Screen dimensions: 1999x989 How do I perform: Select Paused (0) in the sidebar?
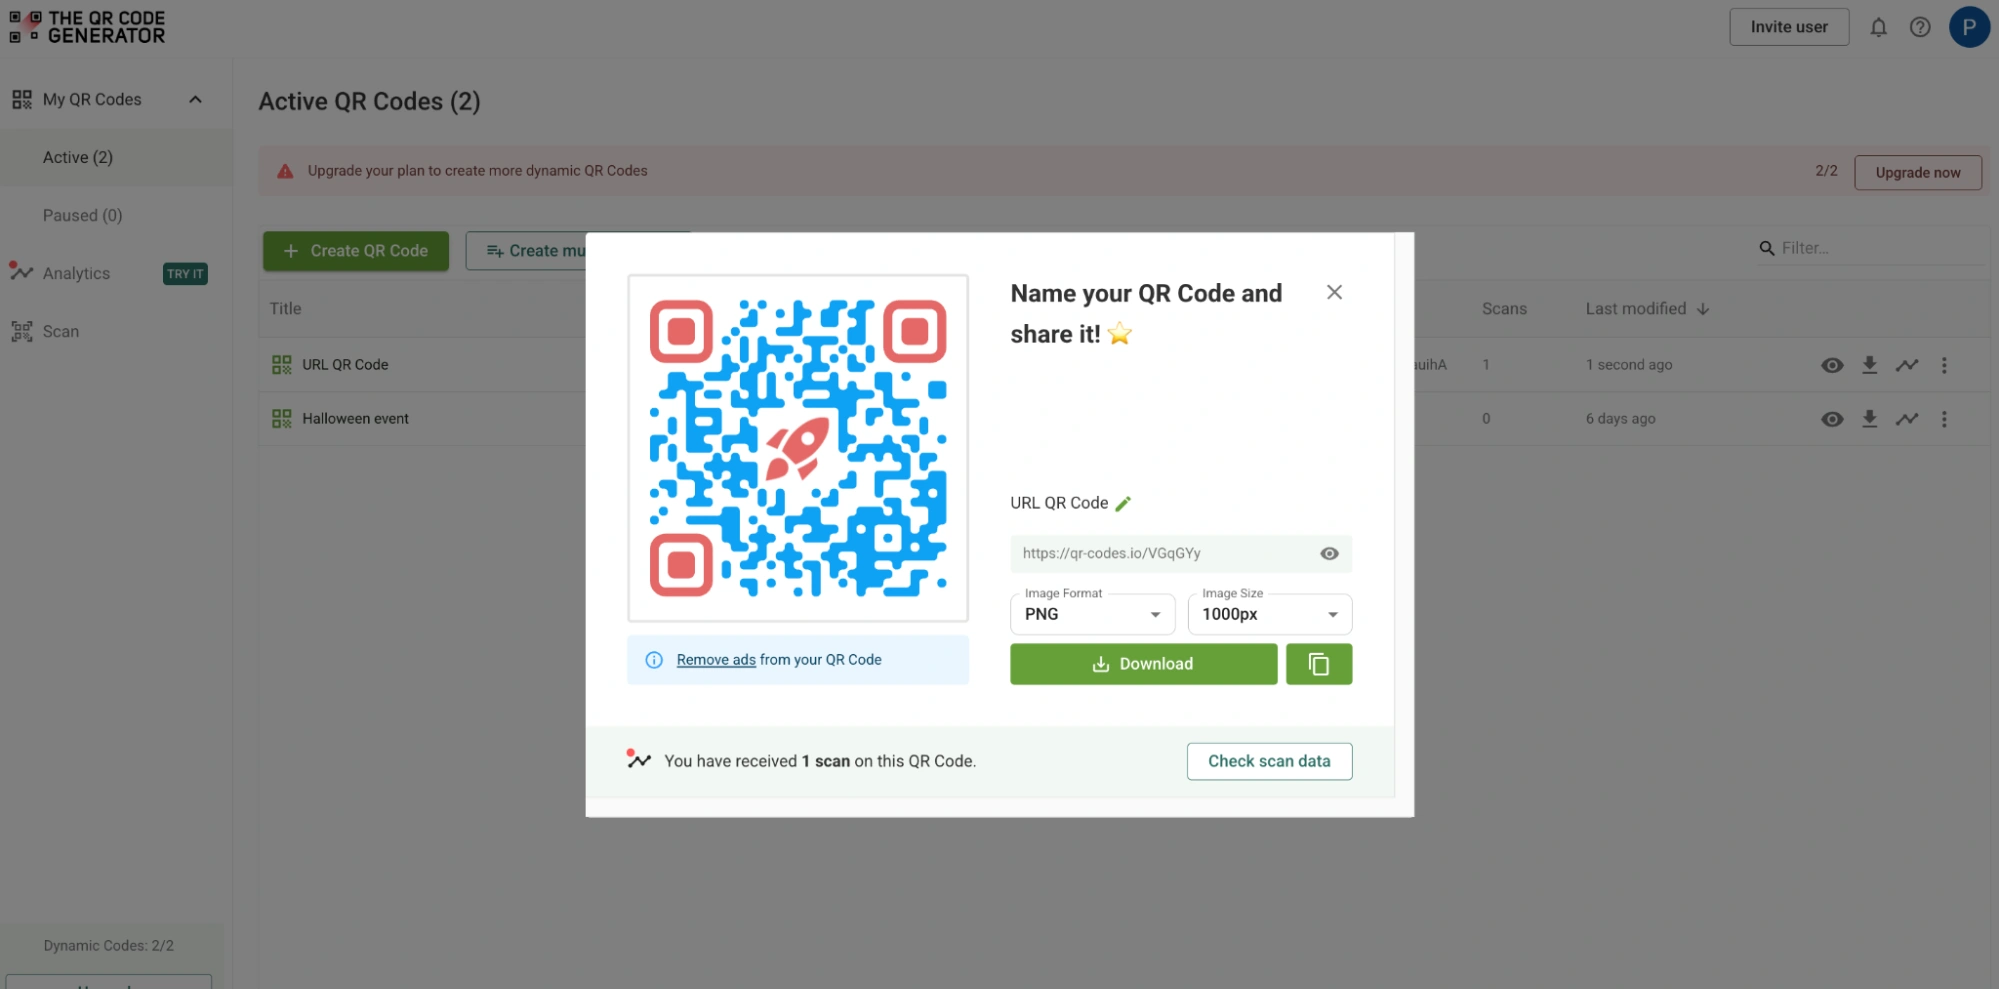coord(83,215)
